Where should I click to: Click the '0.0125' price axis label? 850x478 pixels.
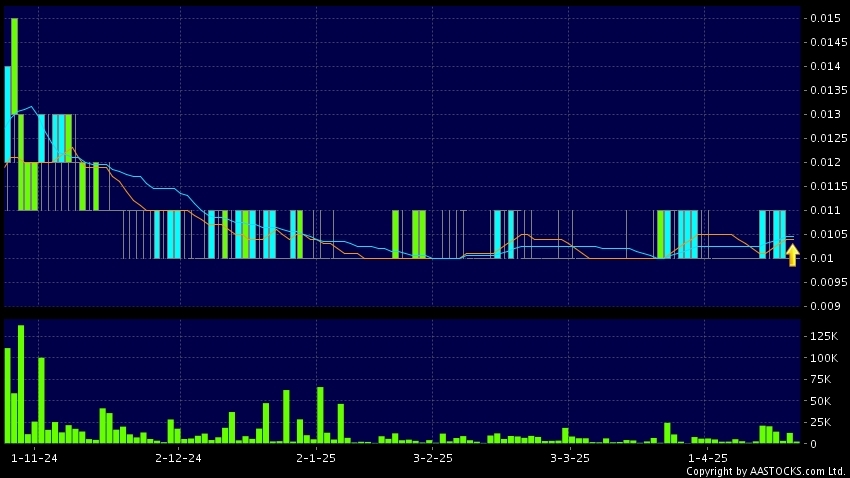click(828, 138)
